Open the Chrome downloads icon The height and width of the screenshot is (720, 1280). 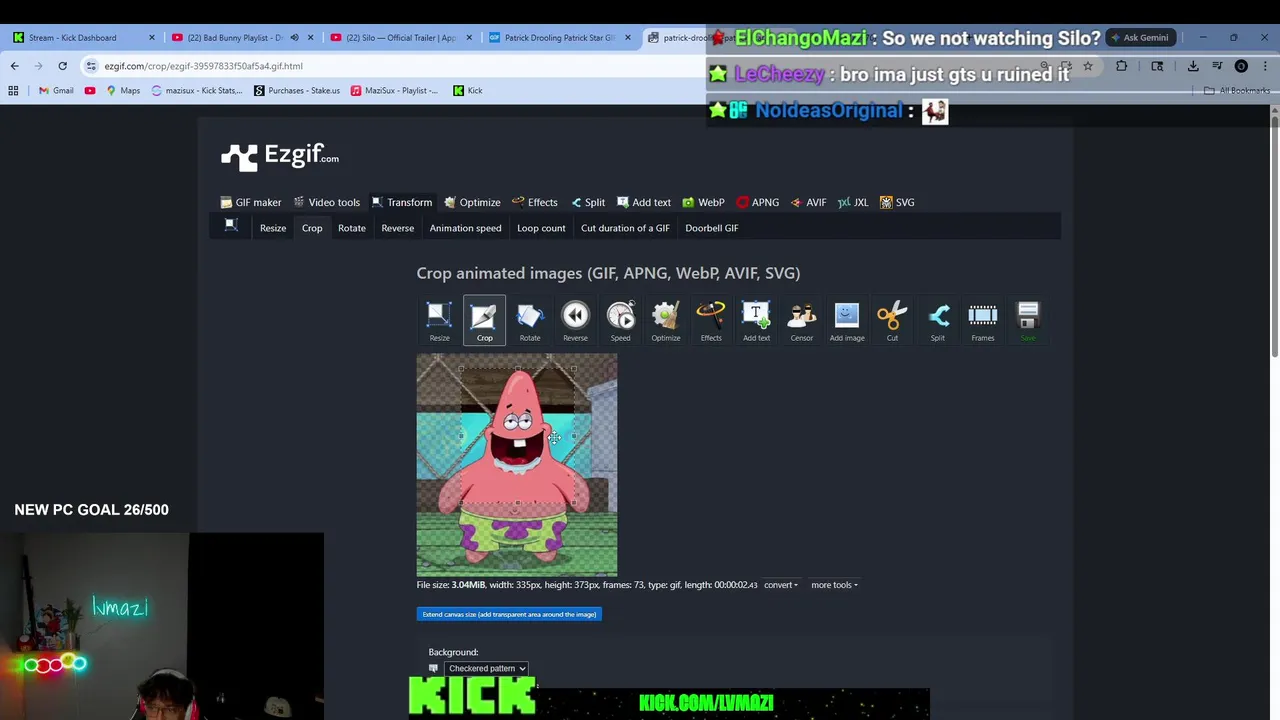point(1193,66)
